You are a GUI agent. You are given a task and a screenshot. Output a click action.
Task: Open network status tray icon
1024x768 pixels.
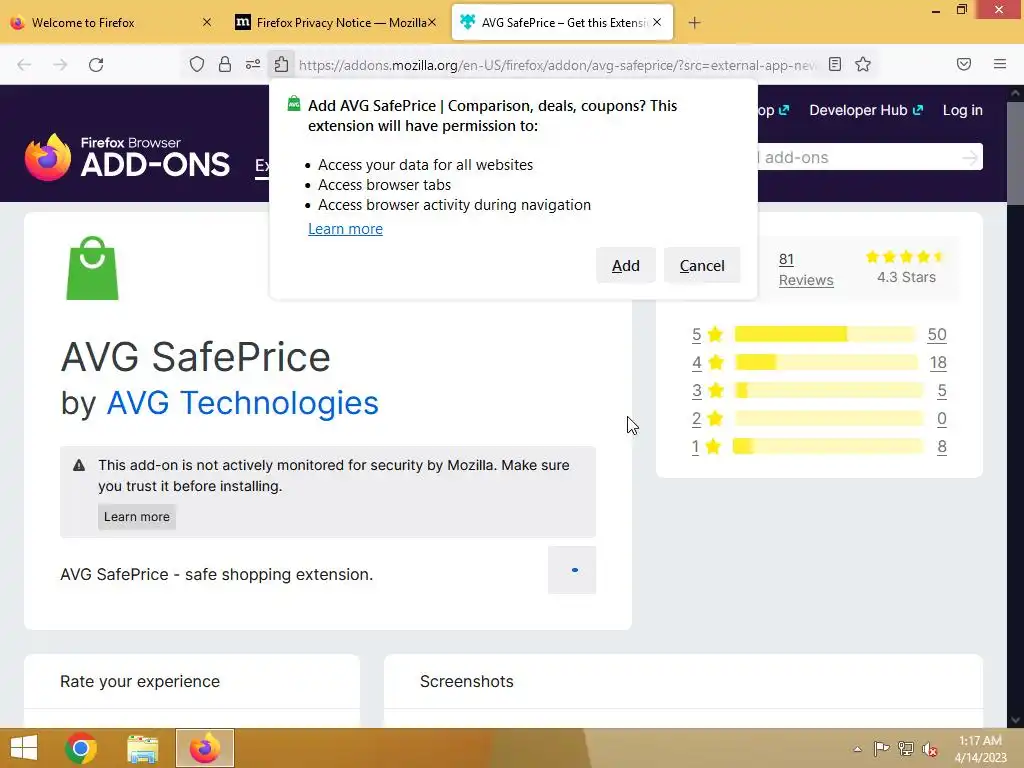(x=906, y=749)
